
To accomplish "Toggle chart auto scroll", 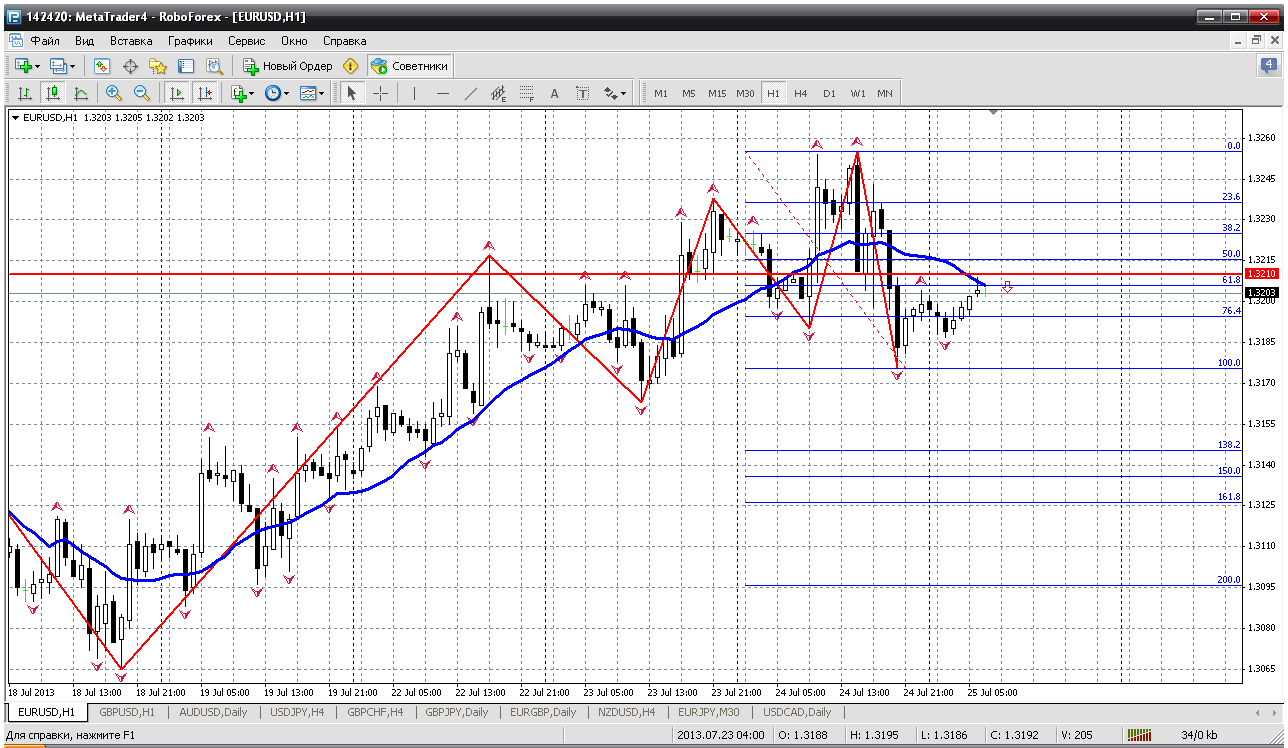I will [x=177, y=93].
